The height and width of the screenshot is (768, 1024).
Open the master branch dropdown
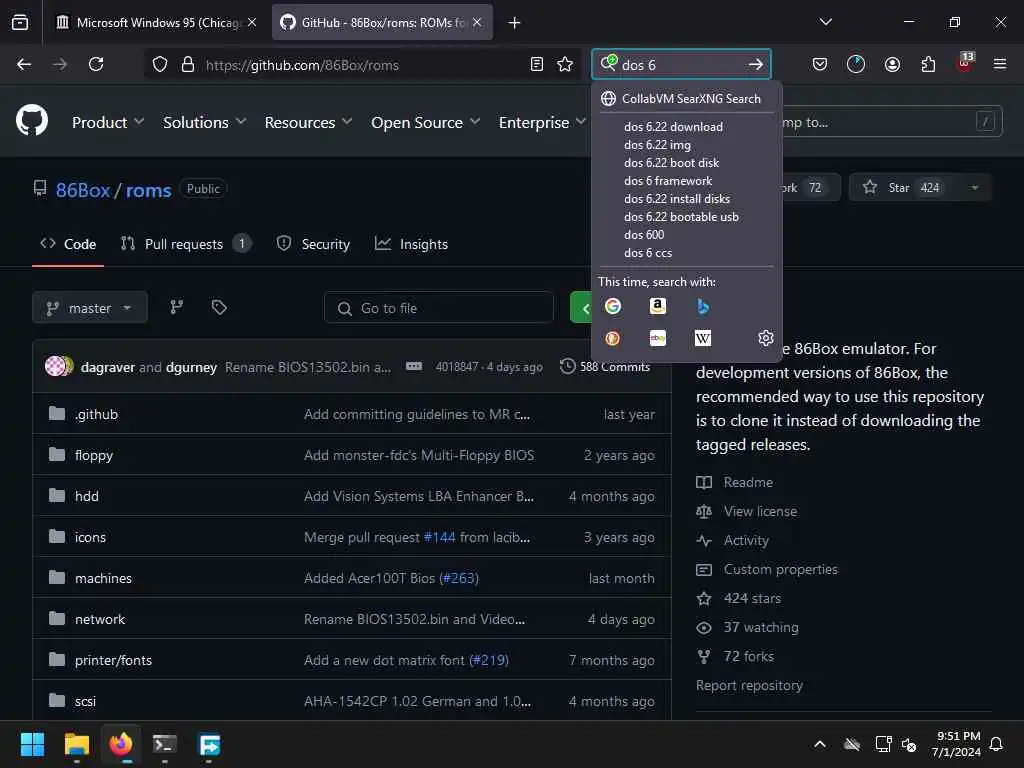click(x=90, y=308)
